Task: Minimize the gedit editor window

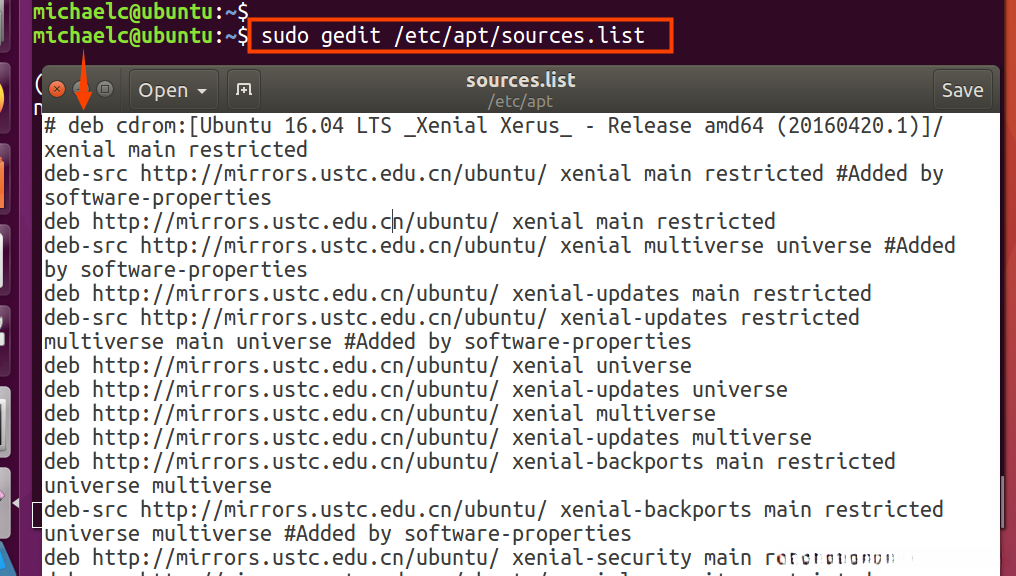Action: (x=81, y=90)
